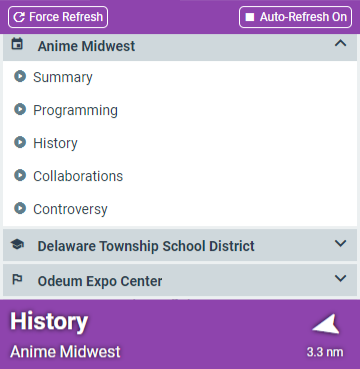
Task: Click the white direction arrow icon
Action: point(326,324)
